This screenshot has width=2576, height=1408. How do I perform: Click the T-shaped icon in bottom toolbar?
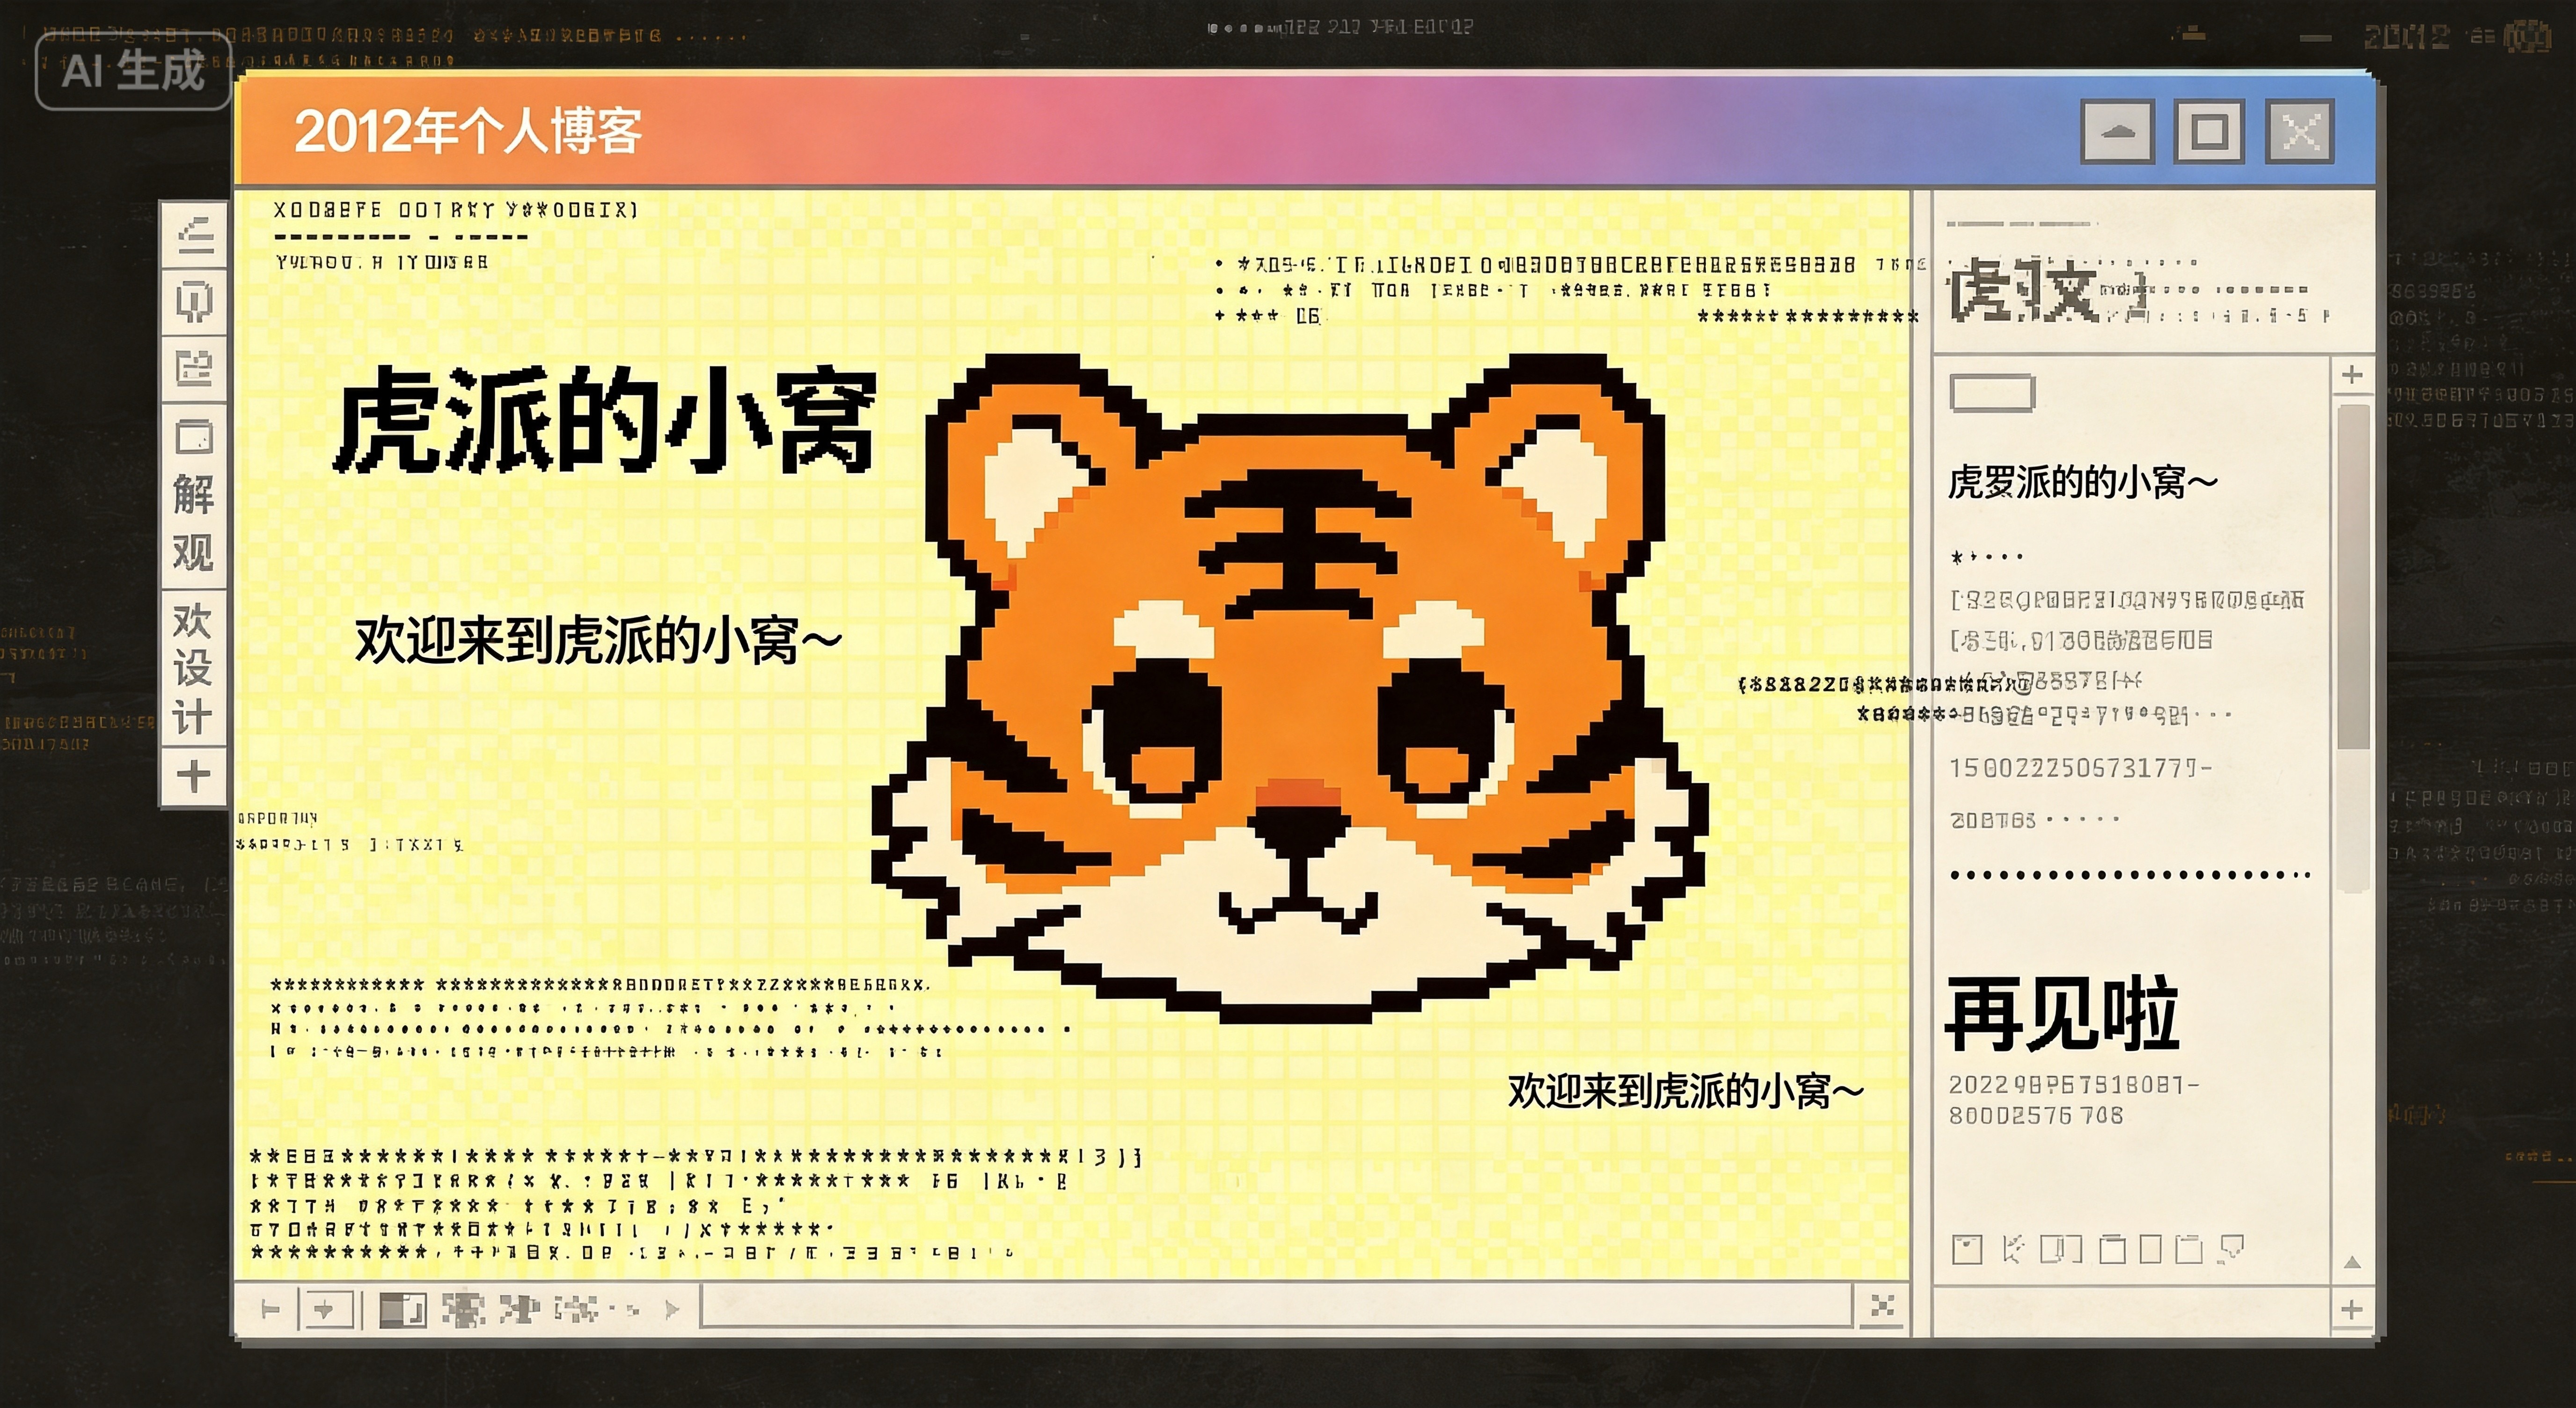[x=271, y=1309]
